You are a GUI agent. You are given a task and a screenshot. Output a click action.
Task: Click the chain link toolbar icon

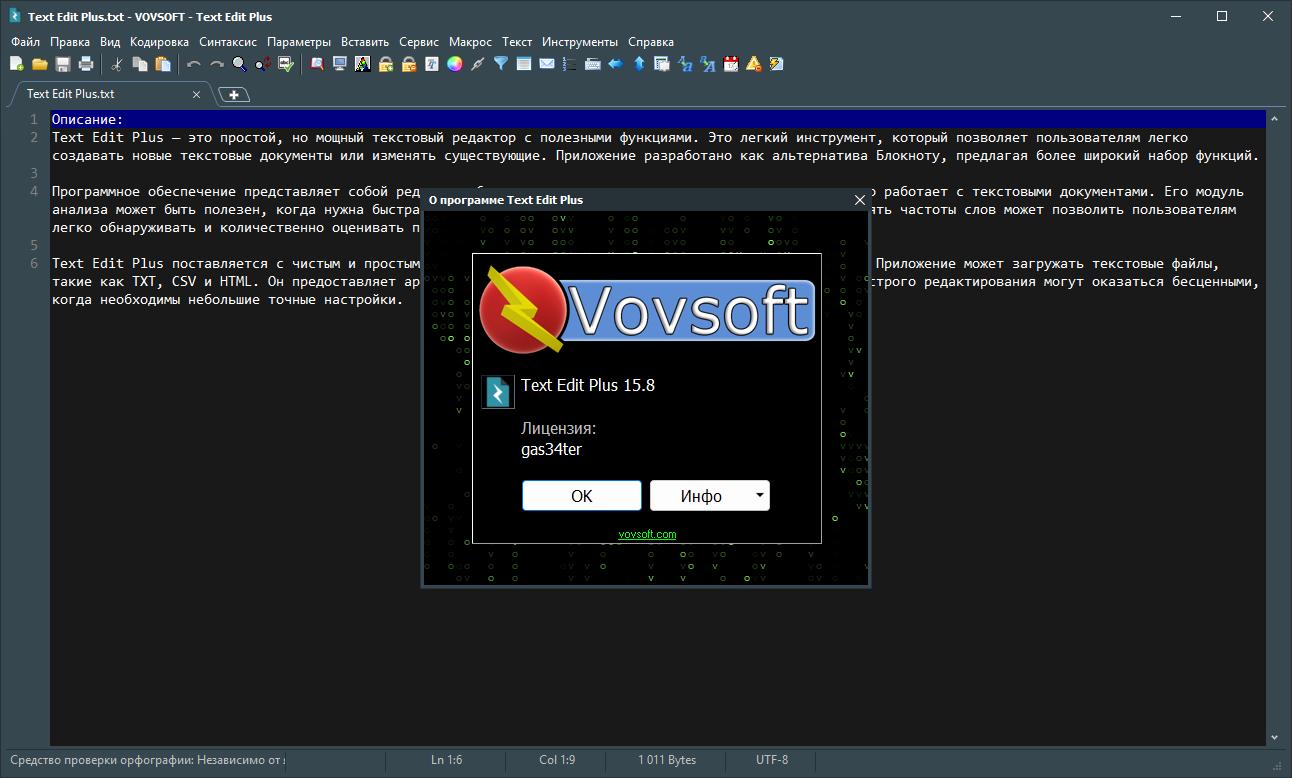click(x=478, y=64)
